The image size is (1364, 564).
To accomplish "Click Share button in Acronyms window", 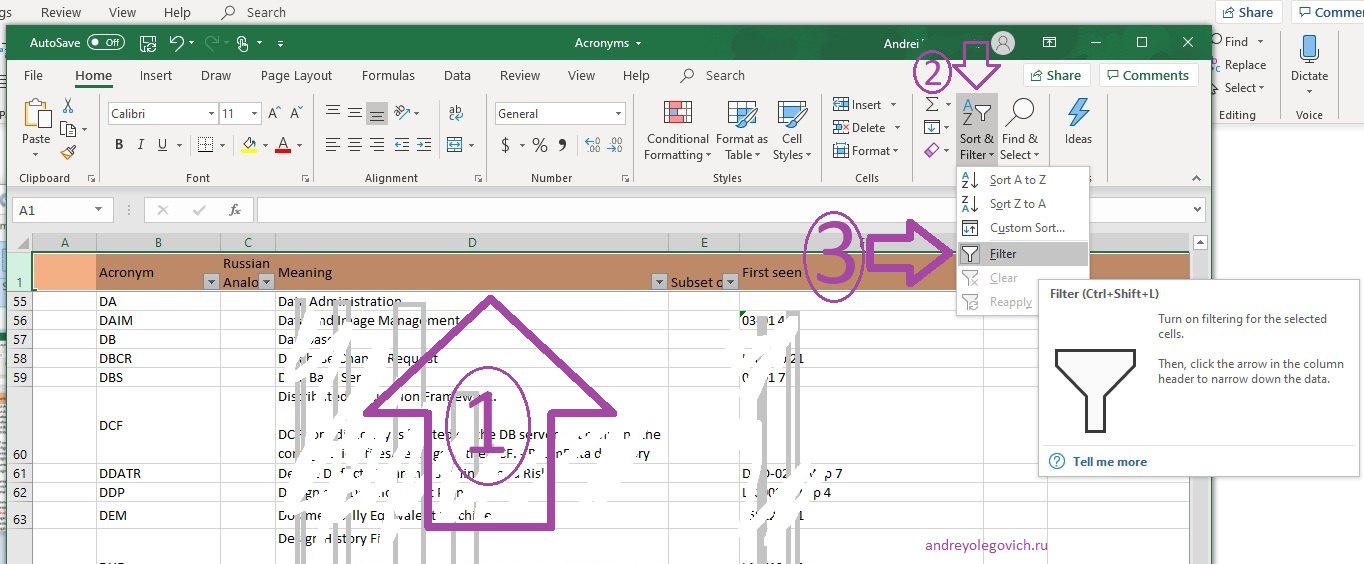I will 1055,75.
